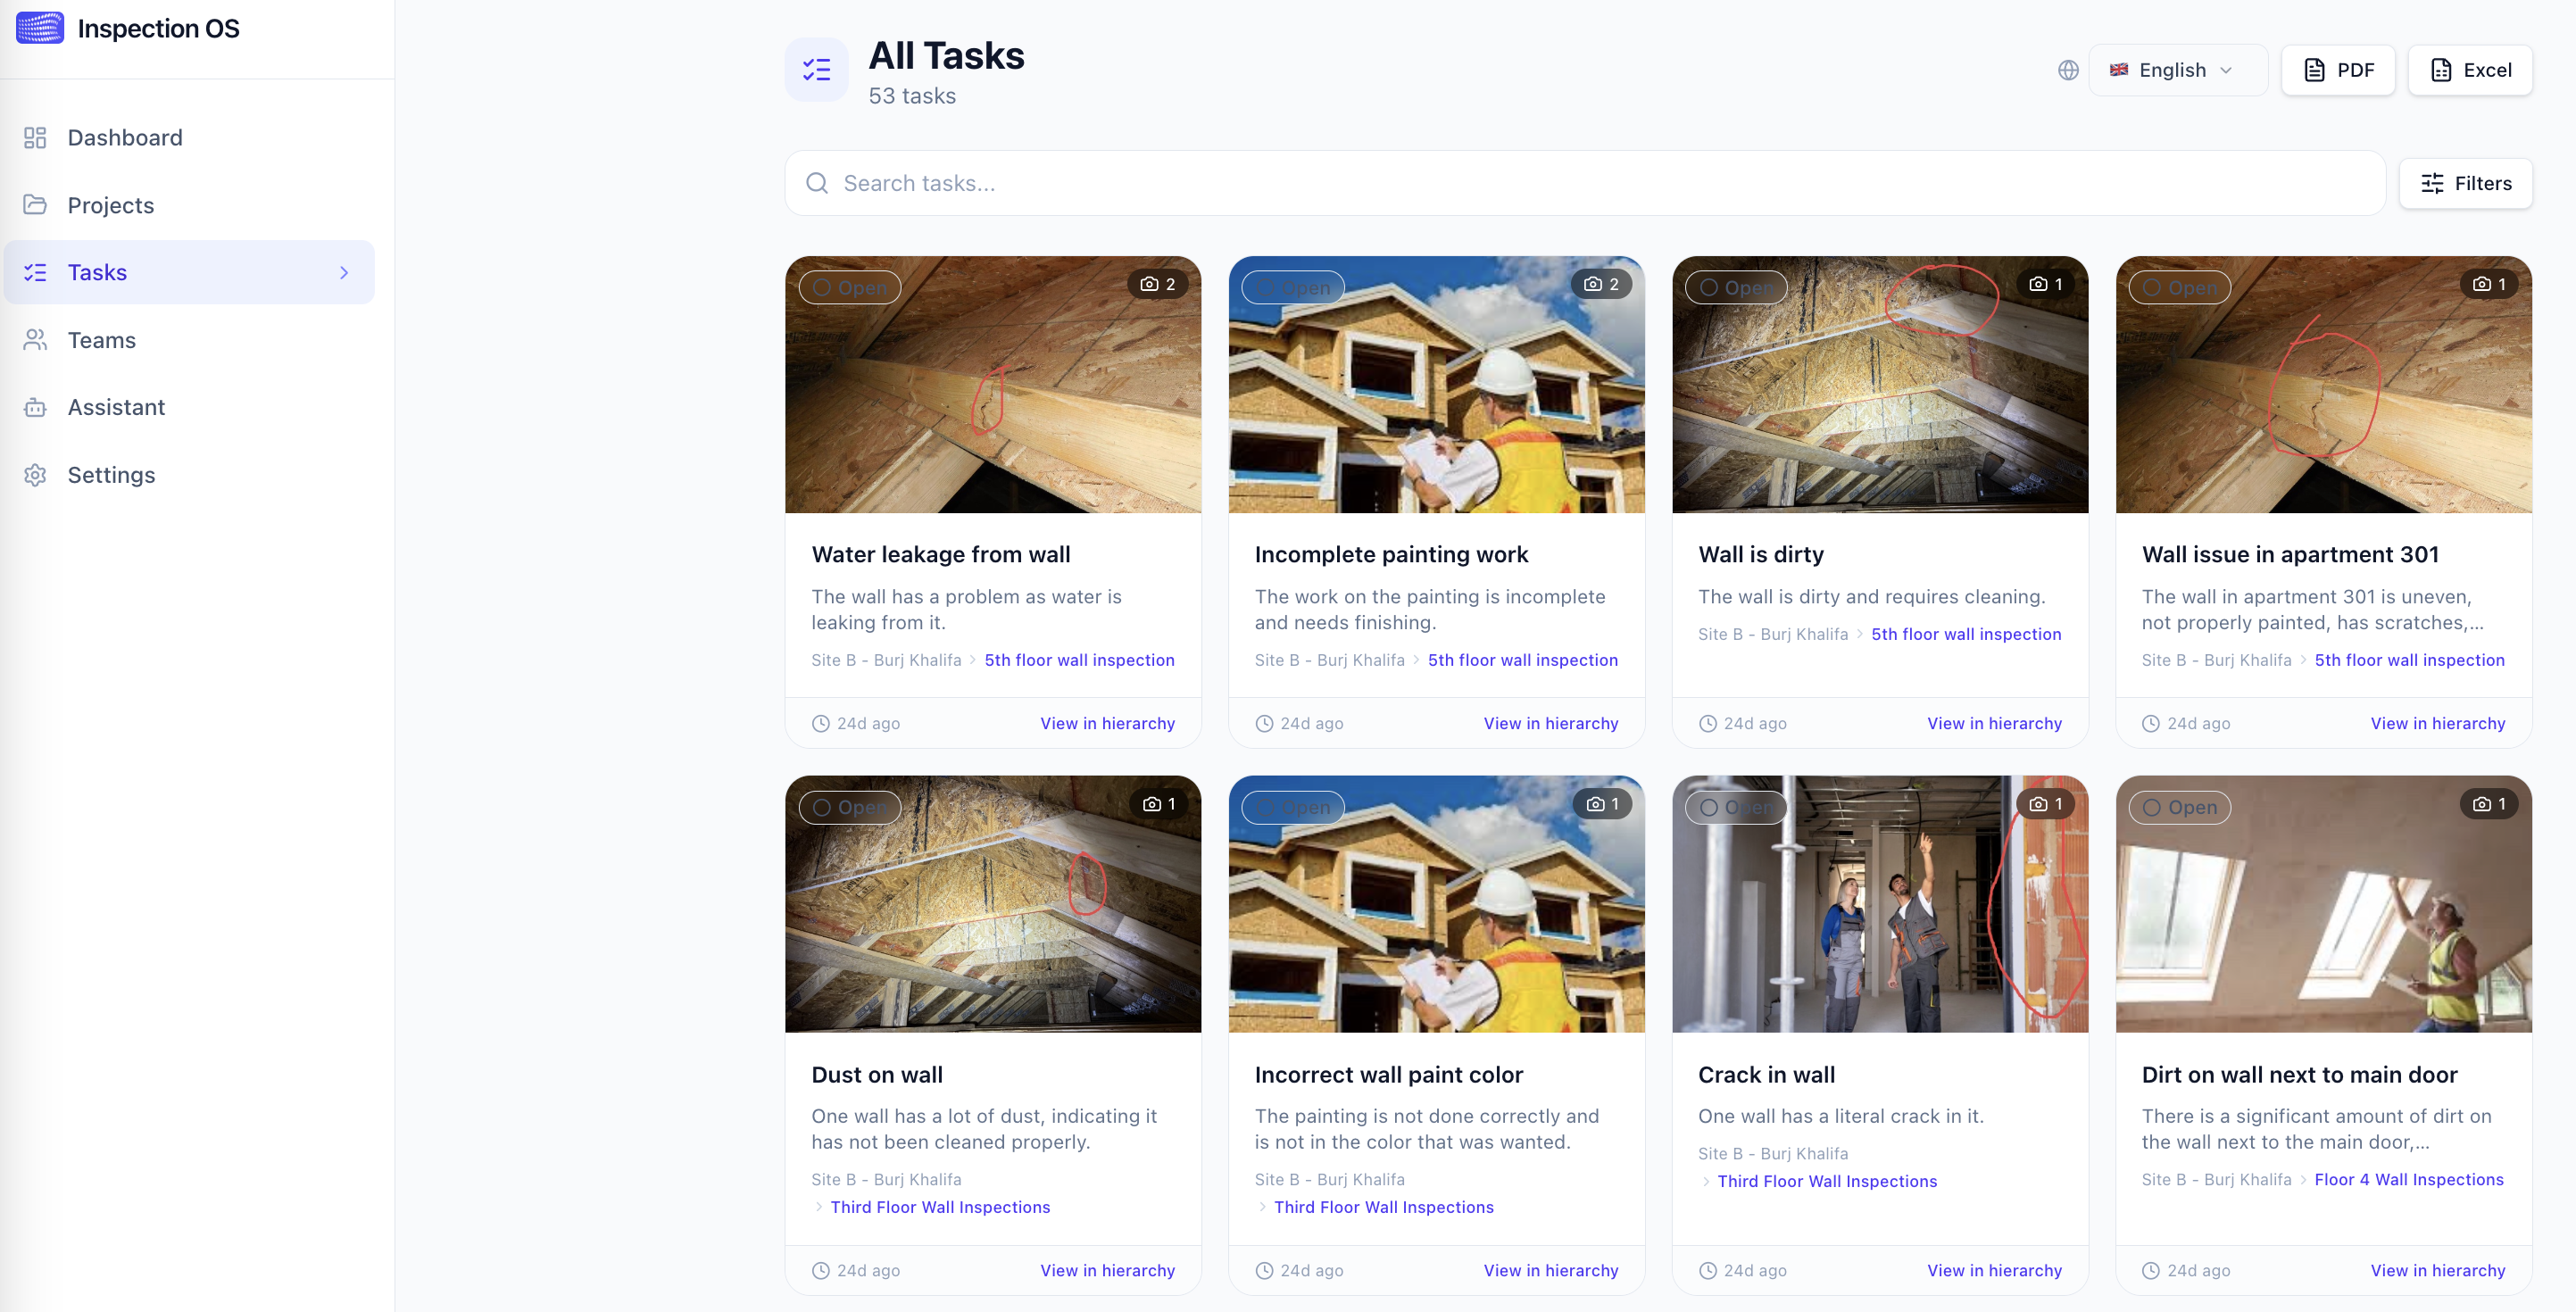The height and width of the screenshot is (1312, 2576).
Task: Open the Teams sidebar menu item
Action: 101,340
